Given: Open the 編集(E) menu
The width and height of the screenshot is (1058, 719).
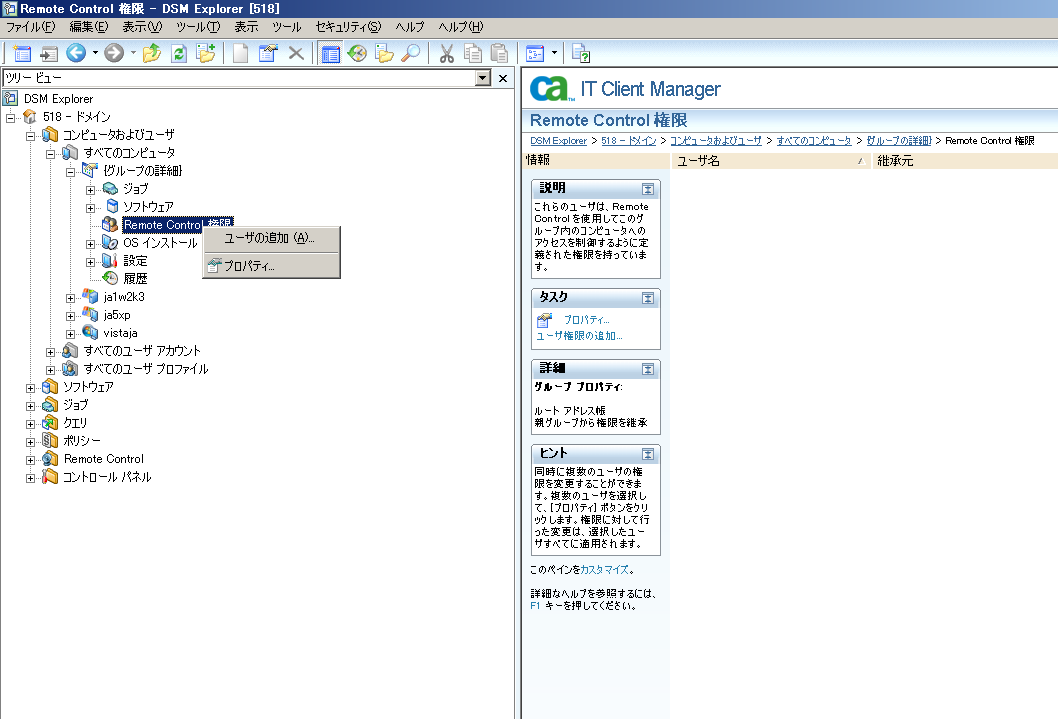Looking at the screenshot, I should point(88,27).
